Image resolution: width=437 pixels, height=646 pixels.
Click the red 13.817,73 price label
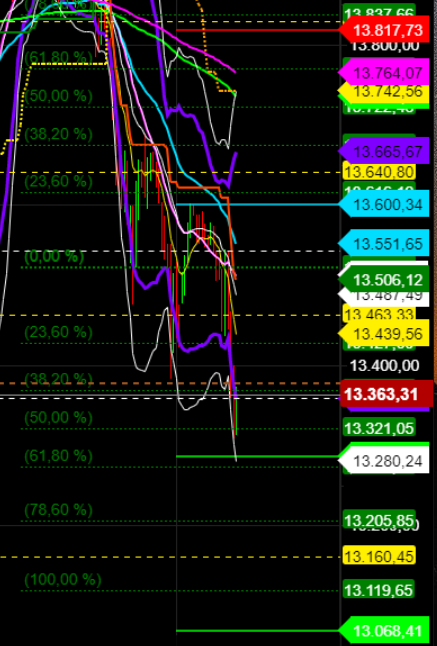[385, 30]
